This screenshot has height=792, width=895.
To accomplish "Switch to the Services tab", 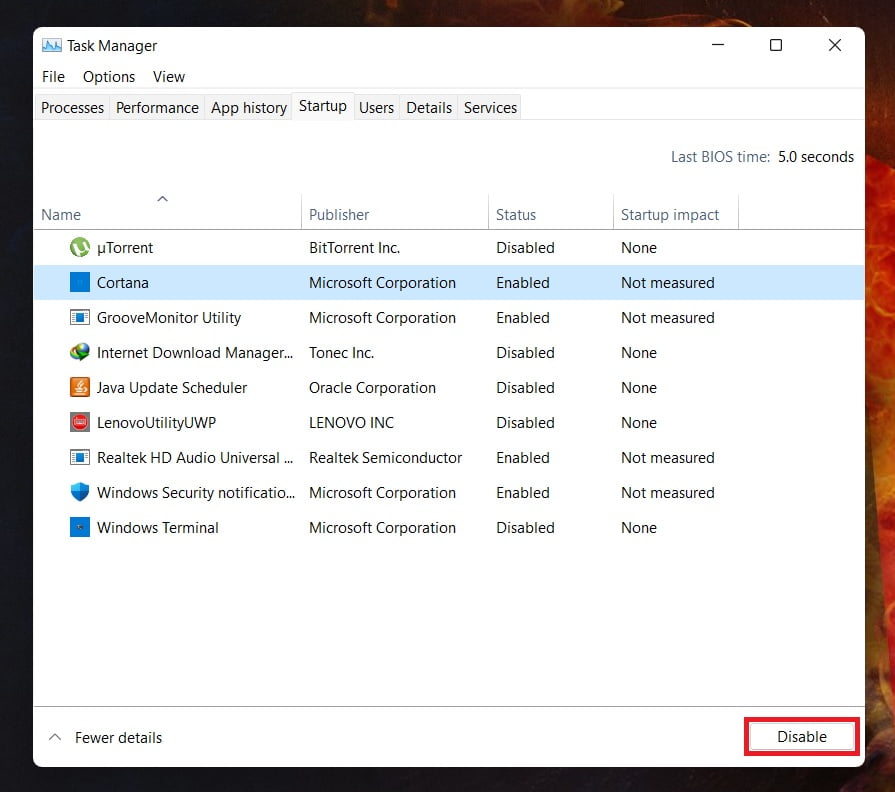I will pos(490,108).
